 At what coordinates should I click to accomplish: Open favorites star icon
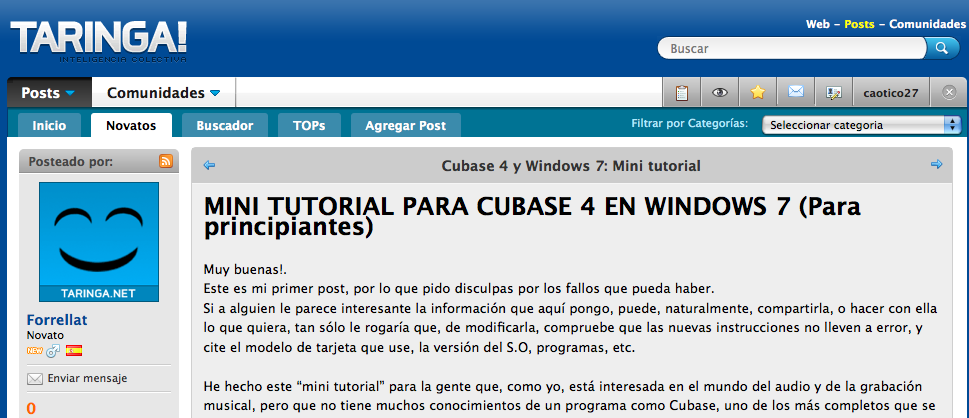[x=758, y=93]
